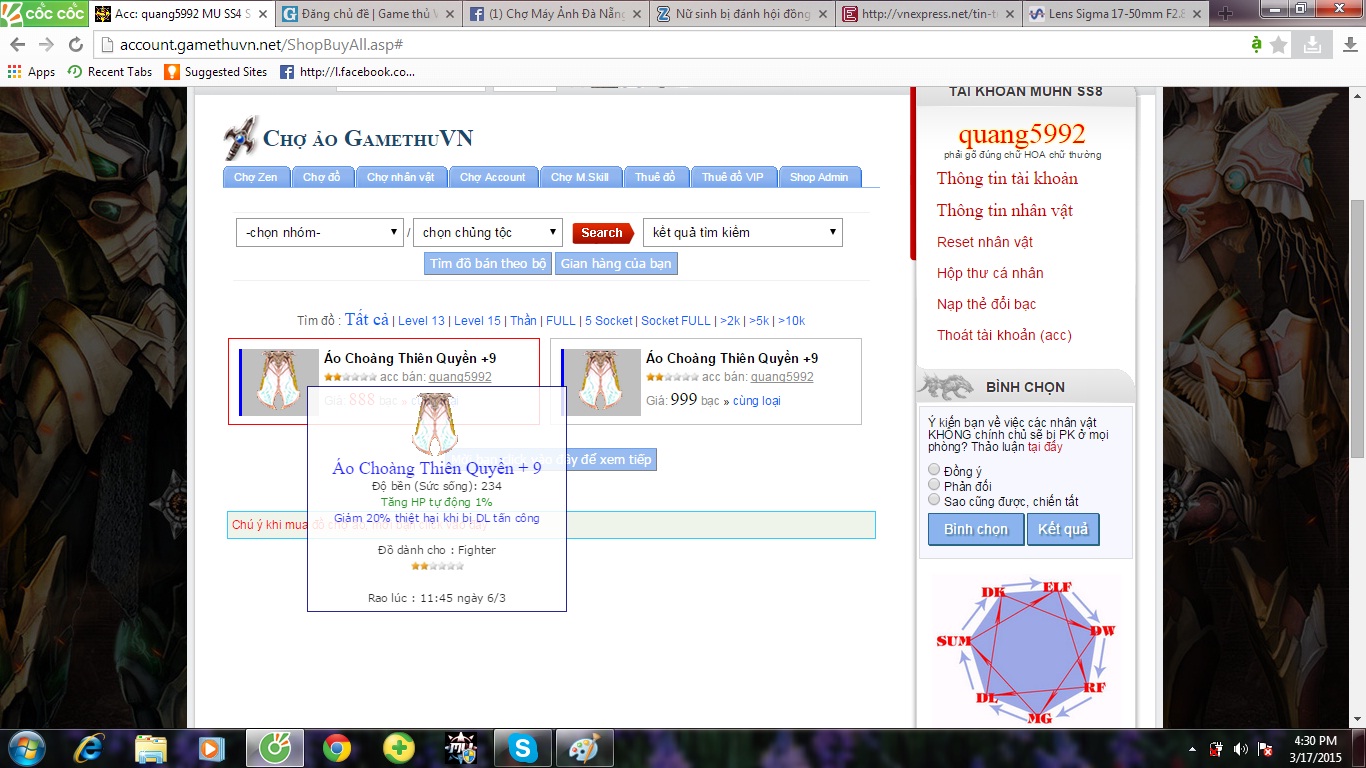Switch to the Chợ M.Skill tab
The width and height of the screenshot is (1366, 768).
point(580,177)
